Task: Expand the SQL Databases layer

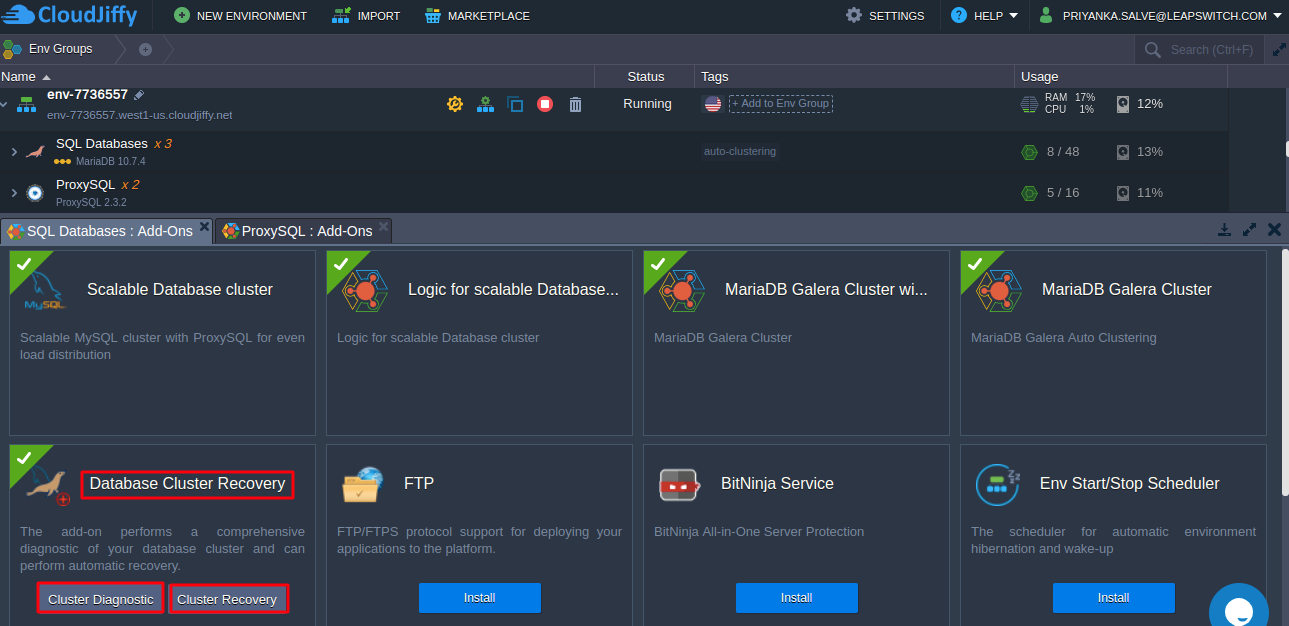Action: [x=14, y=152]
